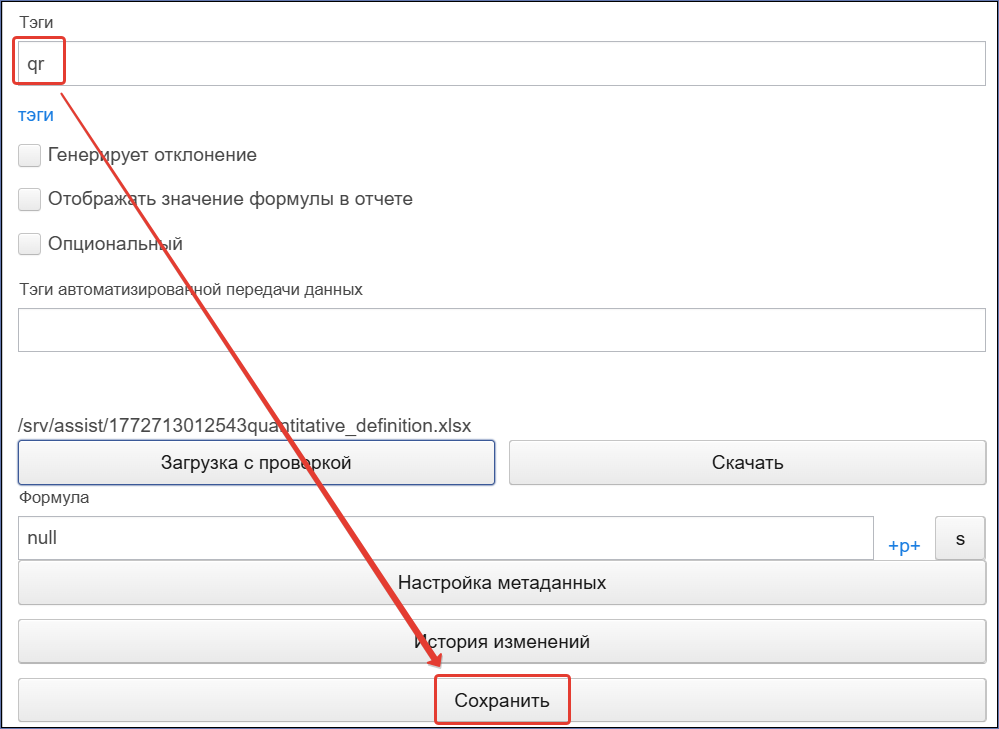This screenshot has height=729, width=999.
Task: Open the blue тэги link
Action: 36,115
